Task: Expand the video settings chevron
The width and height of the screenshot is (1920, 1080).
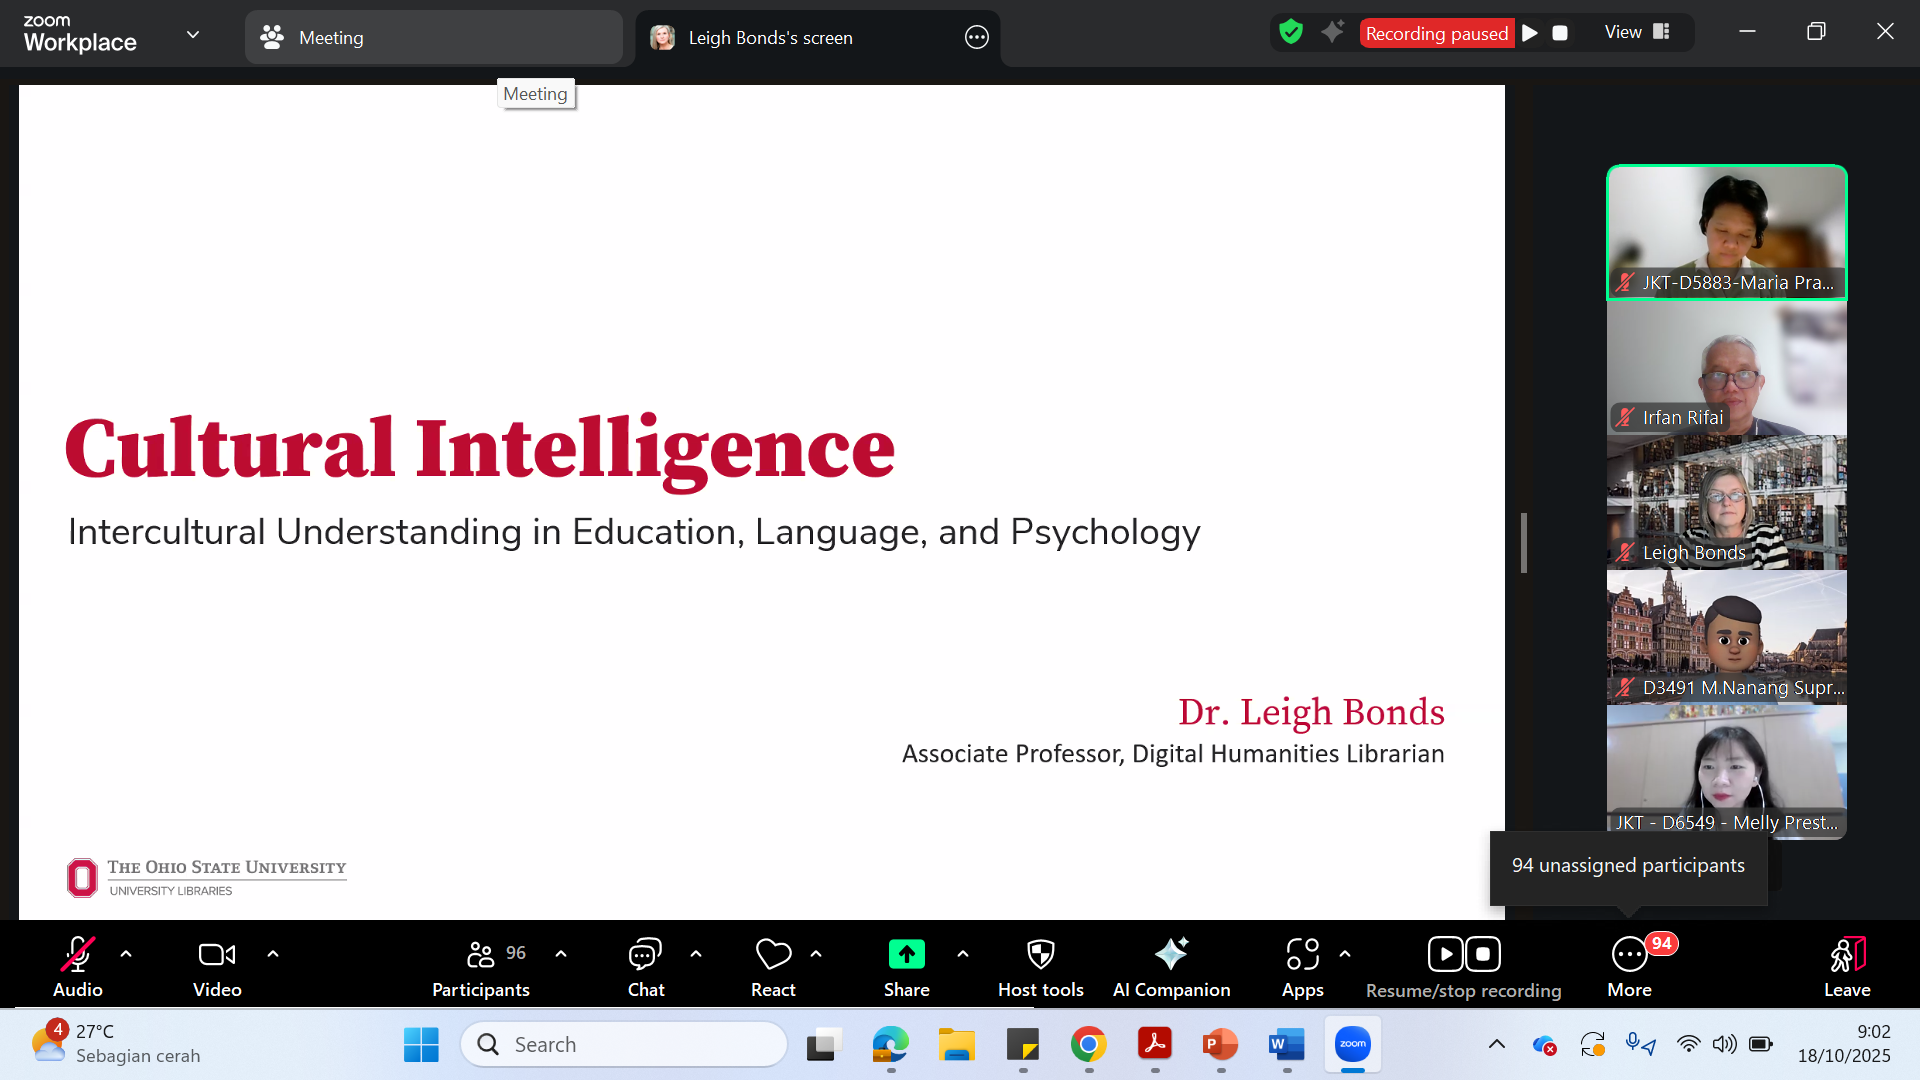Action: tap(273, 953)
